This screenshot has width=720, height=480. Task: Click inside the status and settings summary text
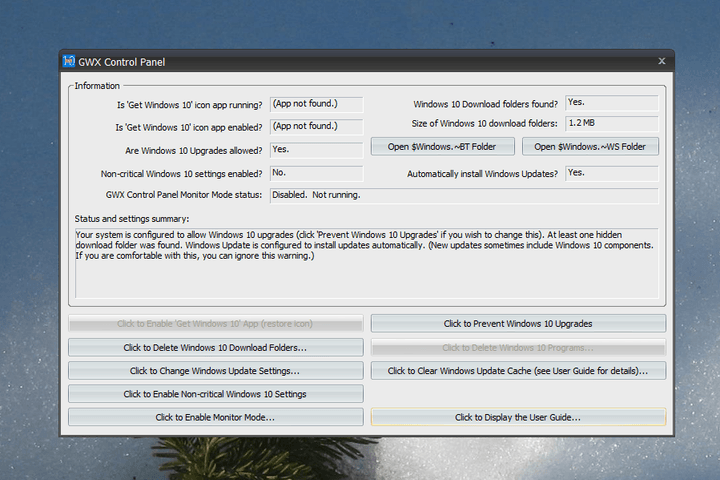pos(367,263)
